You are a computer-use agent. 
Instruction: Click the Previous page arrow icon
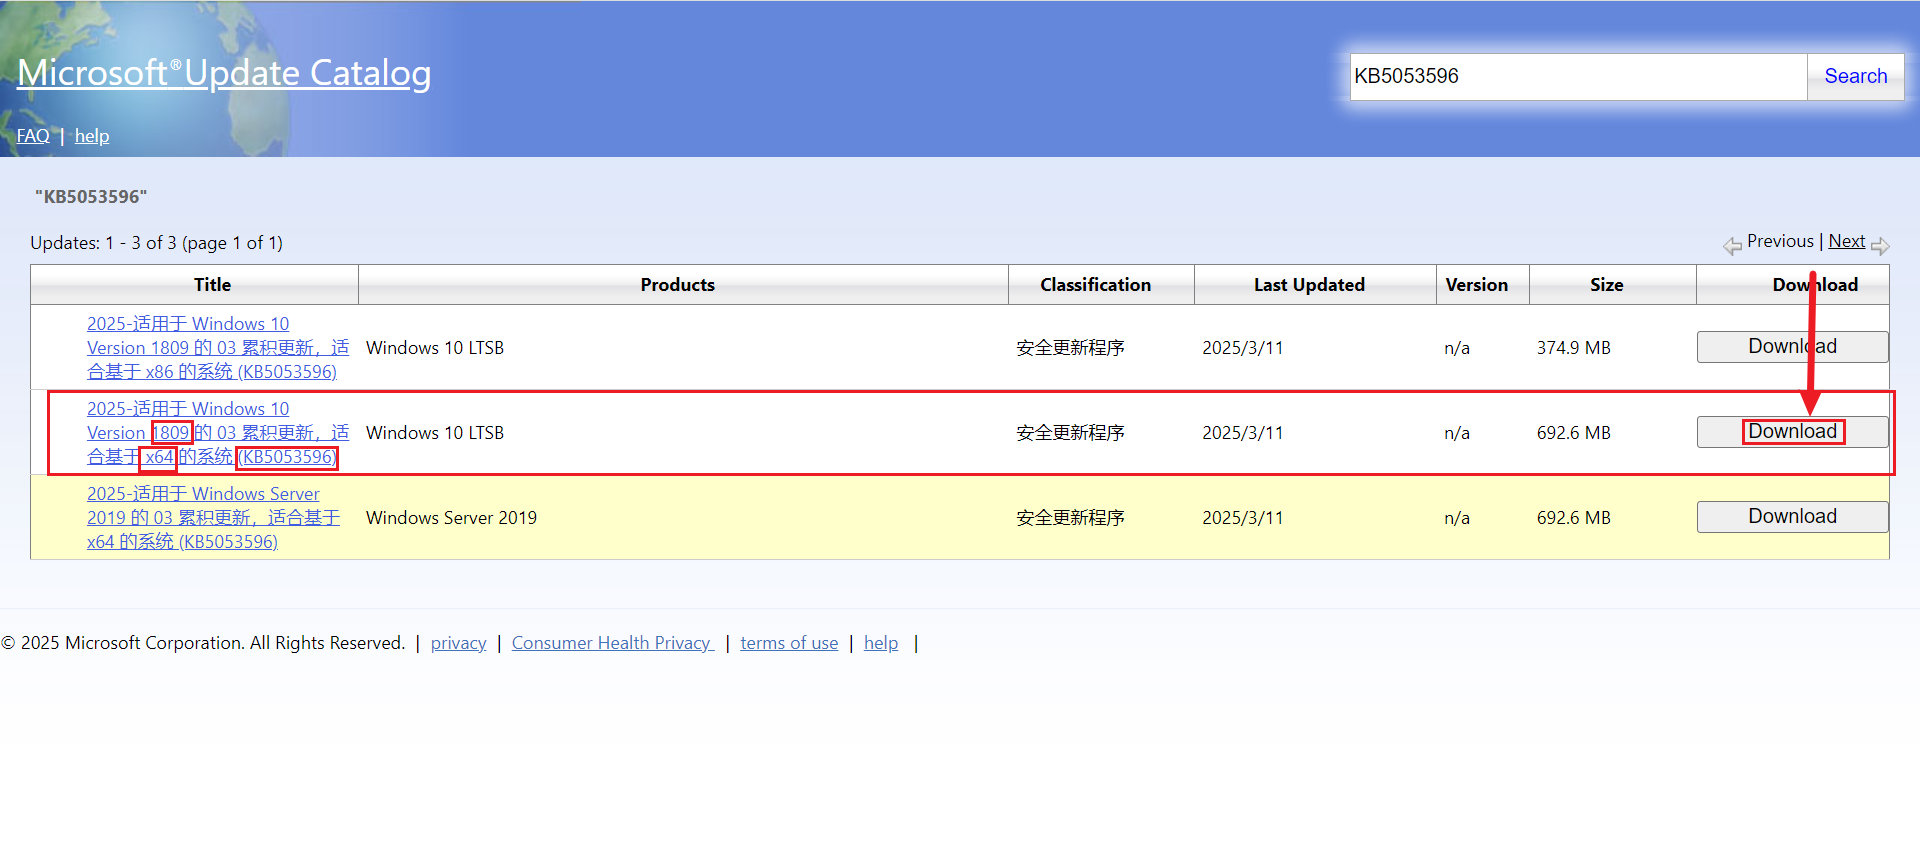click(1732, 245)
